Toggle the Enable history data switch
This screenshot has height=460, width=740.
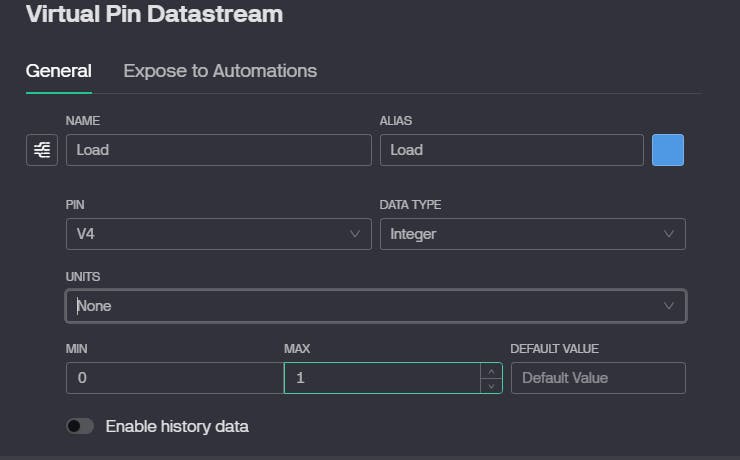click(x=80, y=426)
